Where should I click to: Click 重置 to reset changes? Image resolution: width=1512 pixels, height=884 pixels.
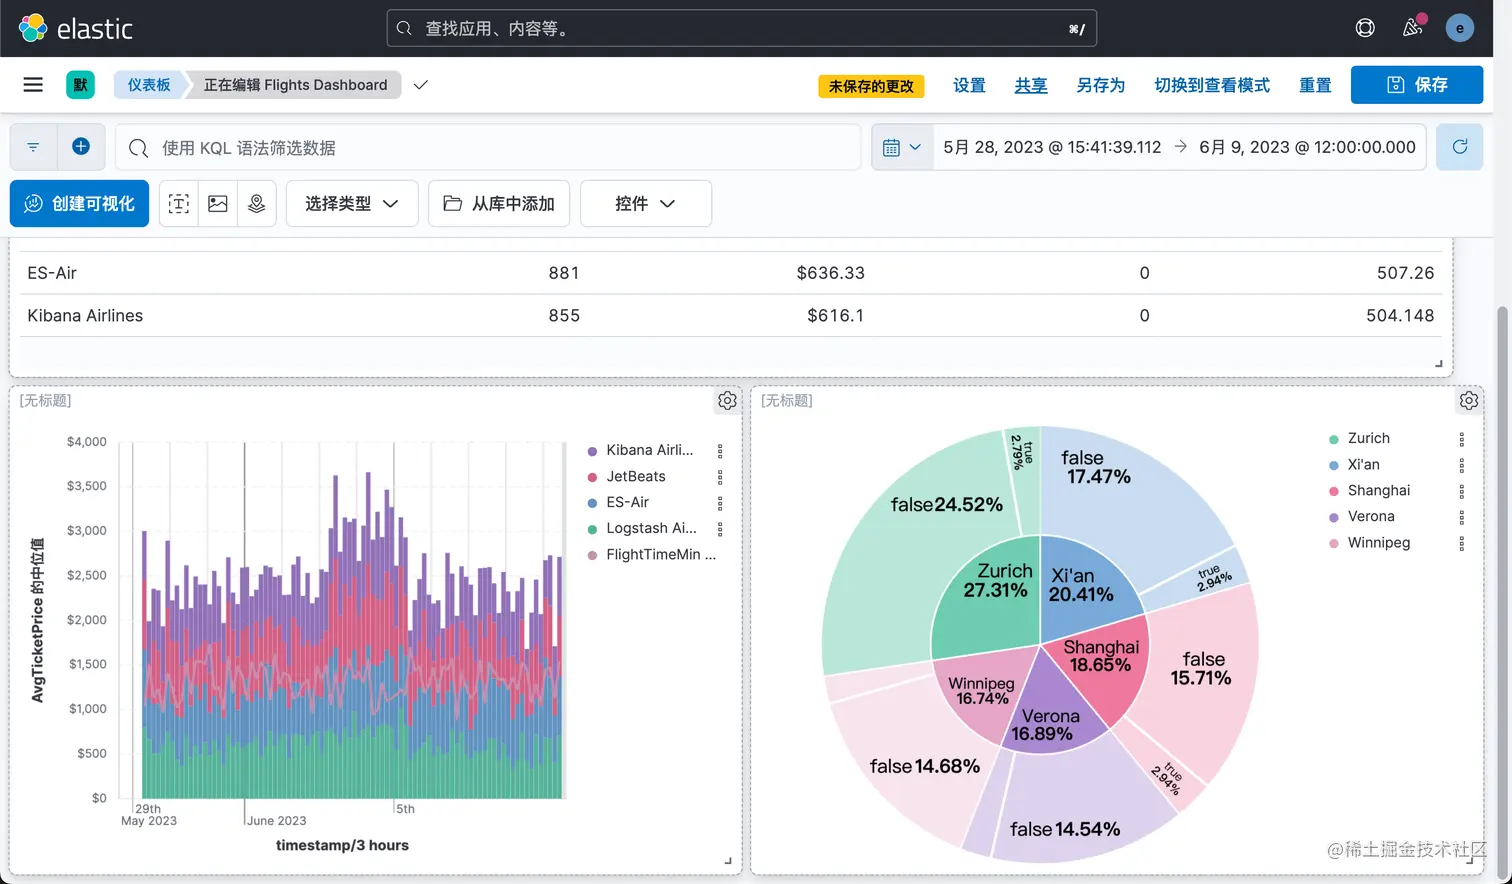(1315, 85)
